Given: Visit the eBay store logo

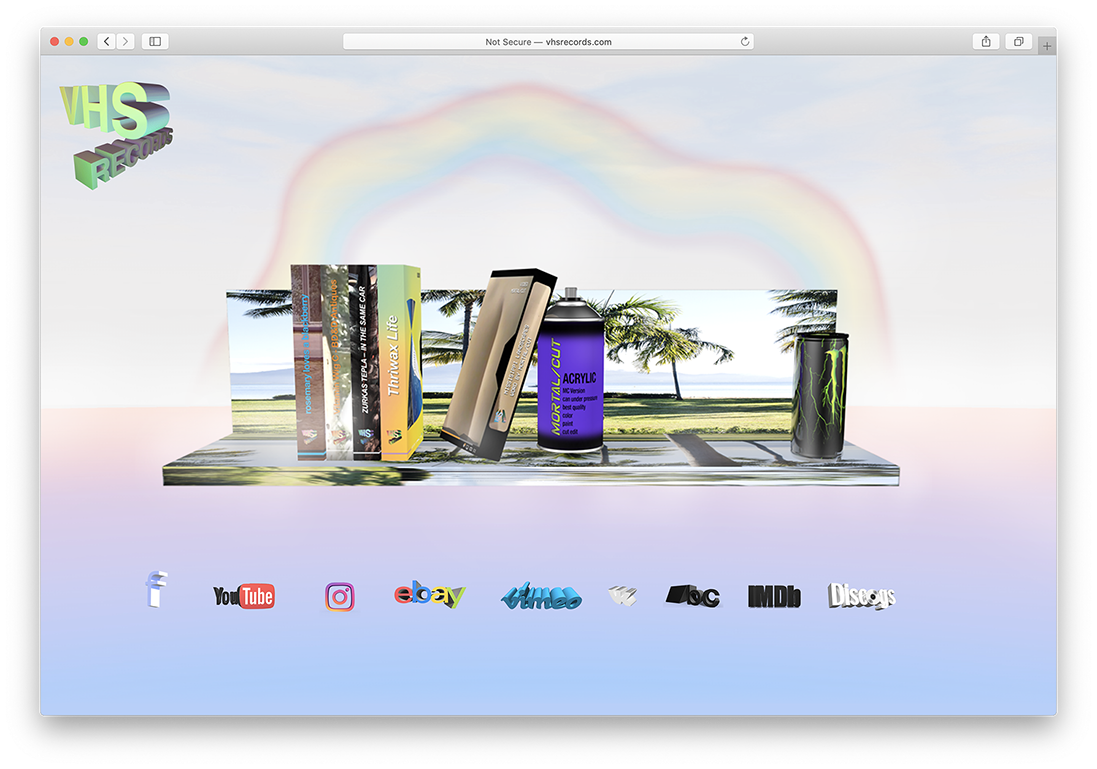Looking at the screenshot, I should [x=429, y=596].
